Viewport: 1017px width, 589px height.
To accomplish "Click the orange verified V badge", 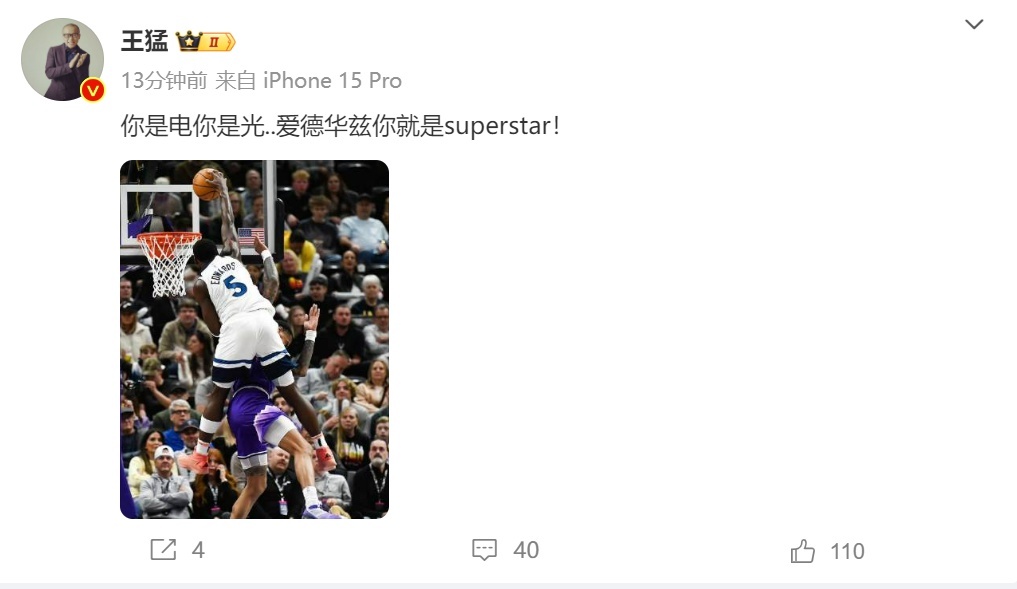I will 92,90.
